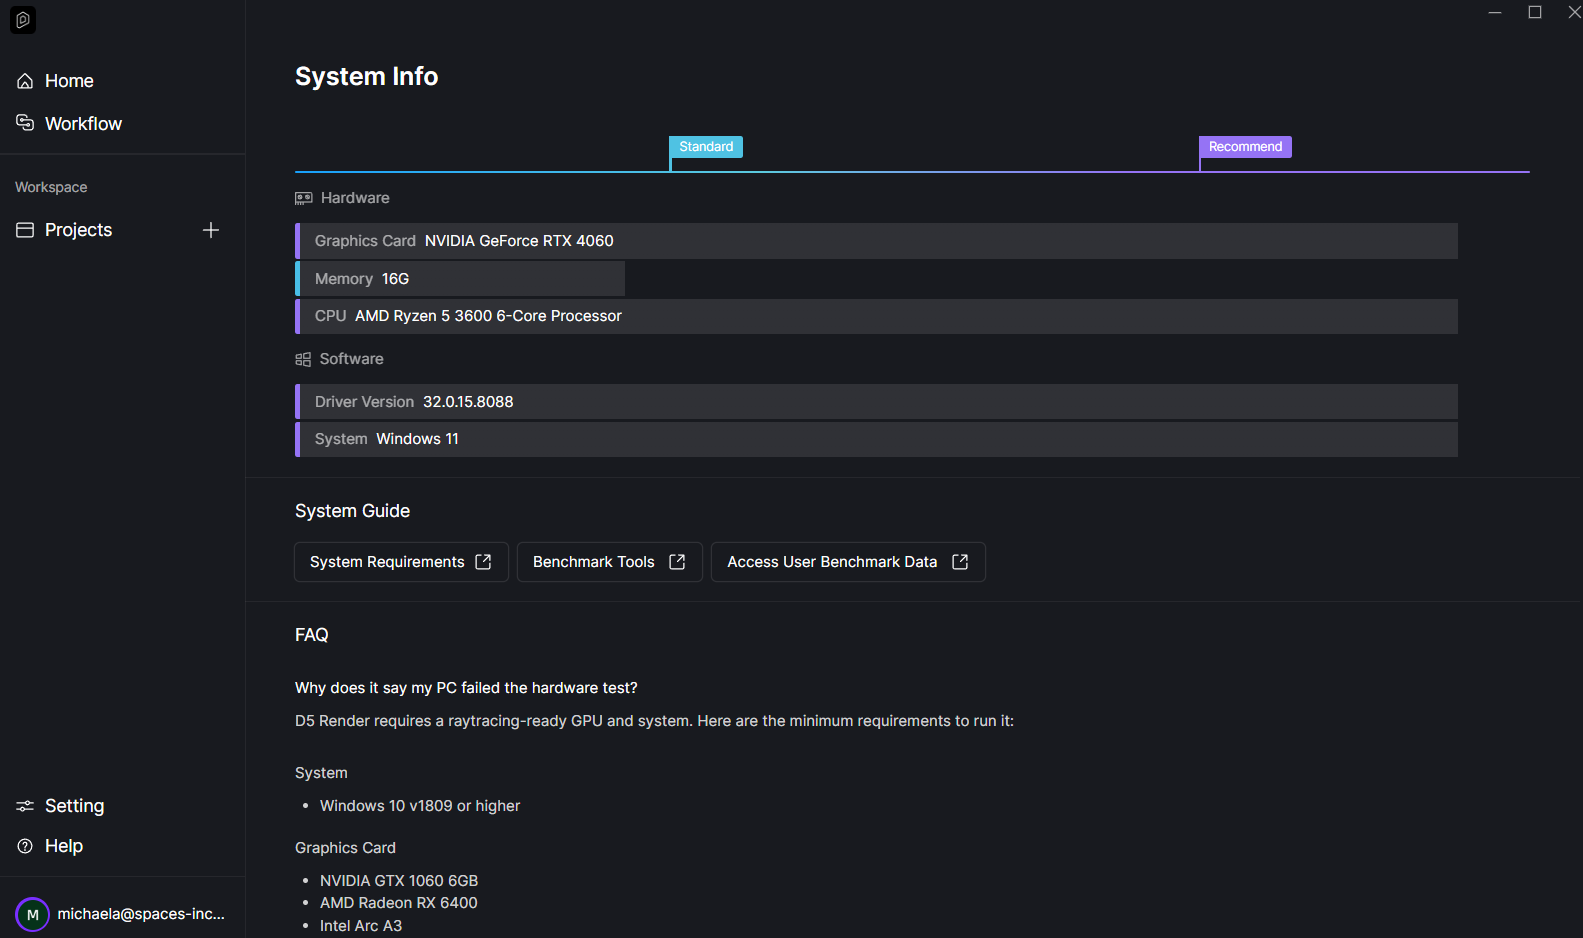
Task: Click the FAQ question about failed hardware test
Action: (x=466, y=688)
